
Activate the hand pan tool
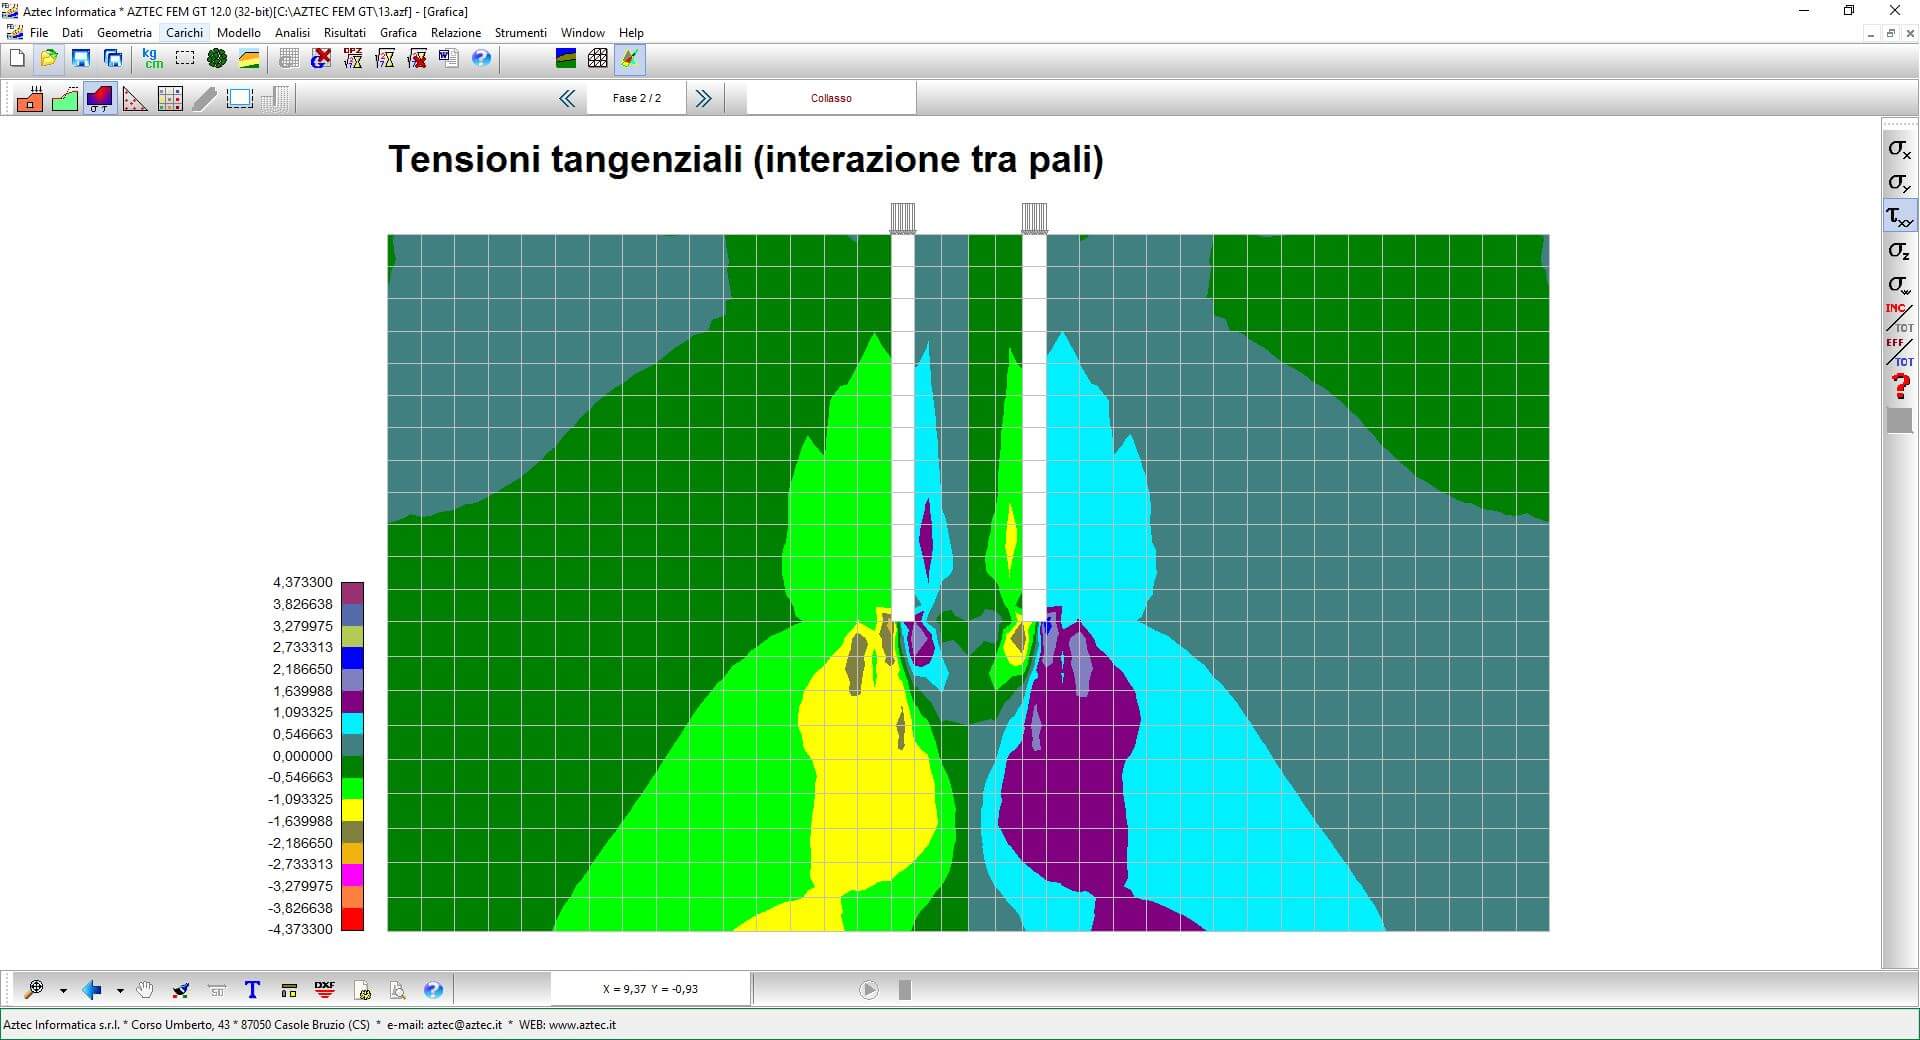145,990
